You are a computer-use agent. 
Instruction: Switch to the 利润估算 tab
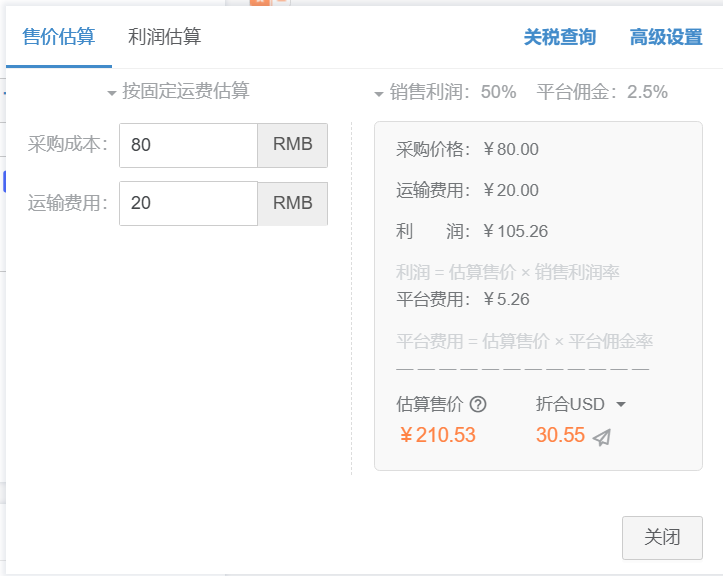164,37
